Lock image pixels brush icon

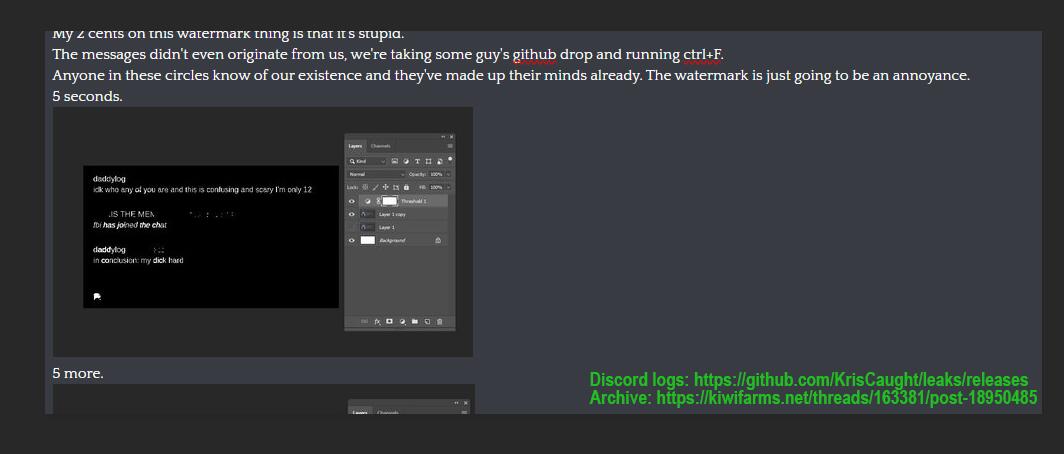pos(375,187)
